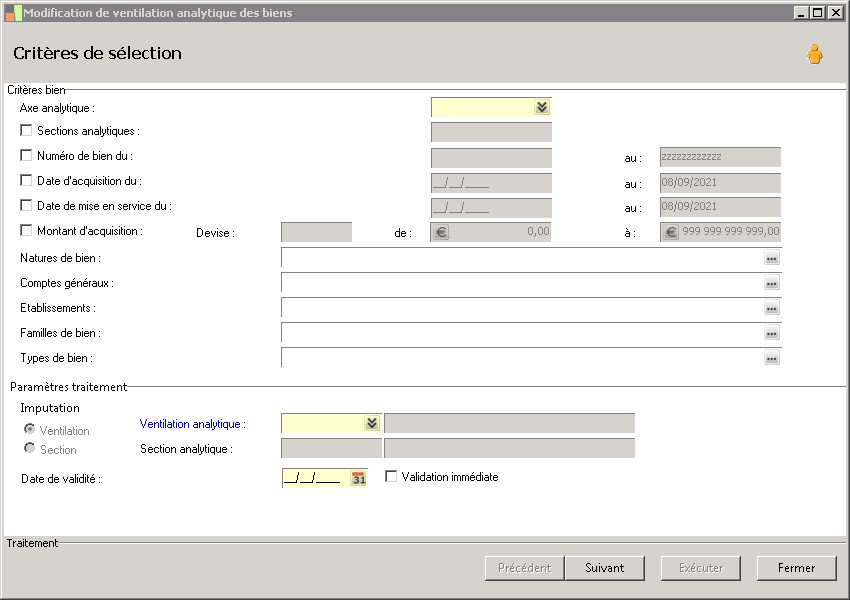Click into the Natures de bien field
850x600 pixels.
(x=520, y=258)
